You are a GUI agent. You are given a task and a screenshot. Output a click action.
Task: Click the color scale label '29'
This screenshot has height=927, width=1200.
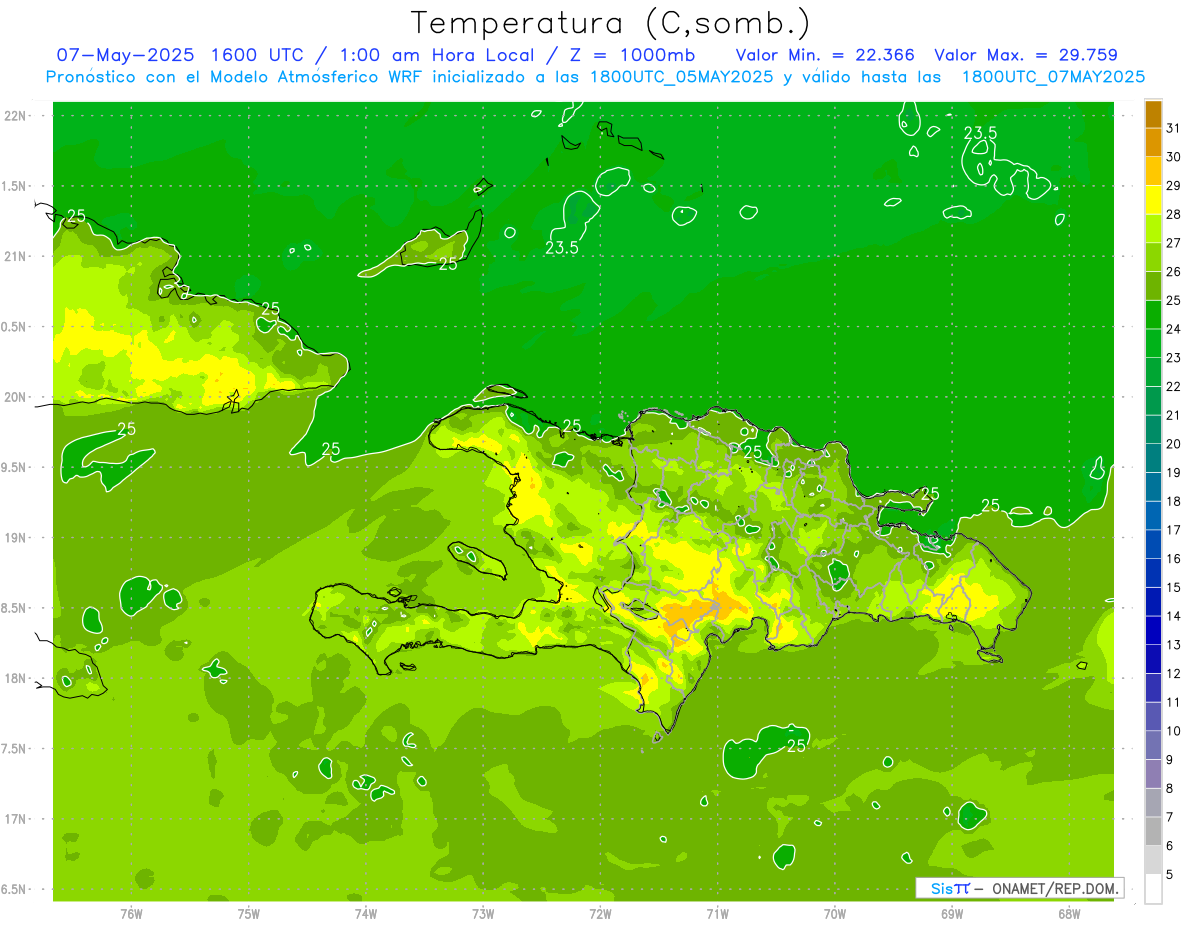1174,186
